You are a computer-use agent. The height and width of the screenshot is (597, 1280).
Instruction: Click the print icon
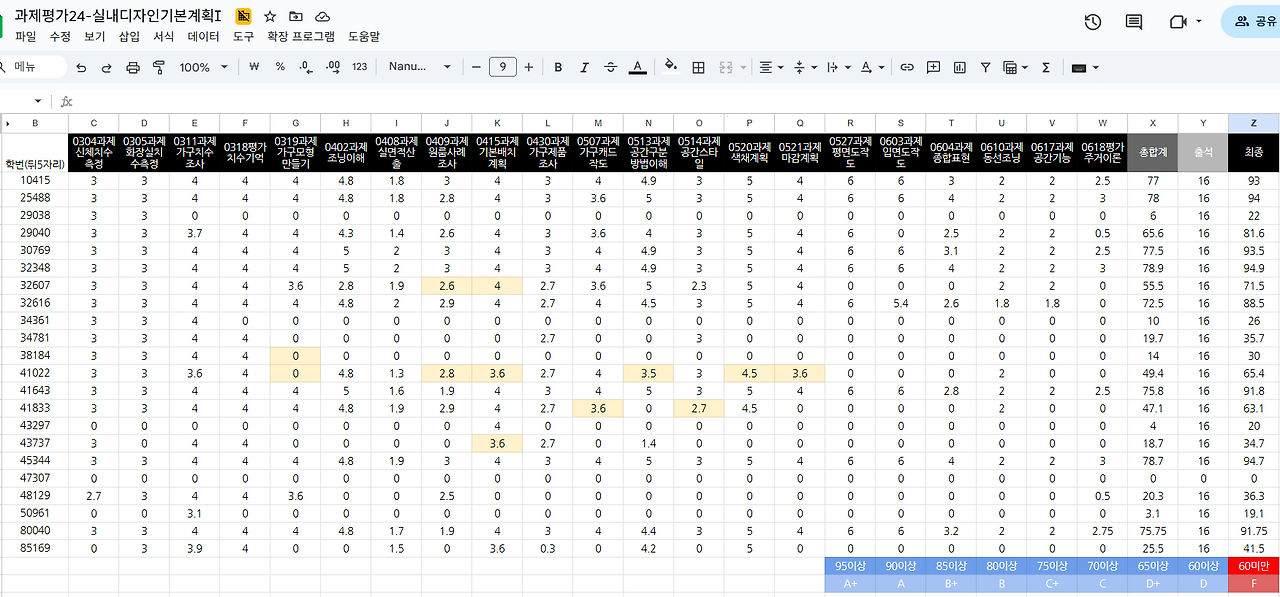(133, 67)
